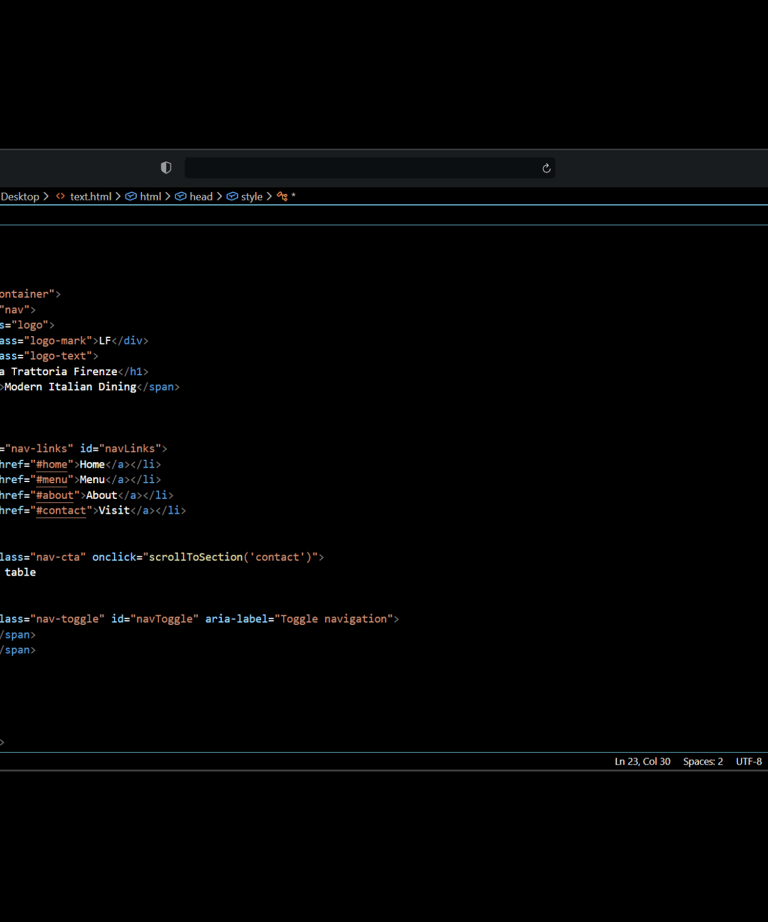Screen dimensions: 768x922
Task: Click the style symbol icon in breadcrumbs
Action: (232, 197)
